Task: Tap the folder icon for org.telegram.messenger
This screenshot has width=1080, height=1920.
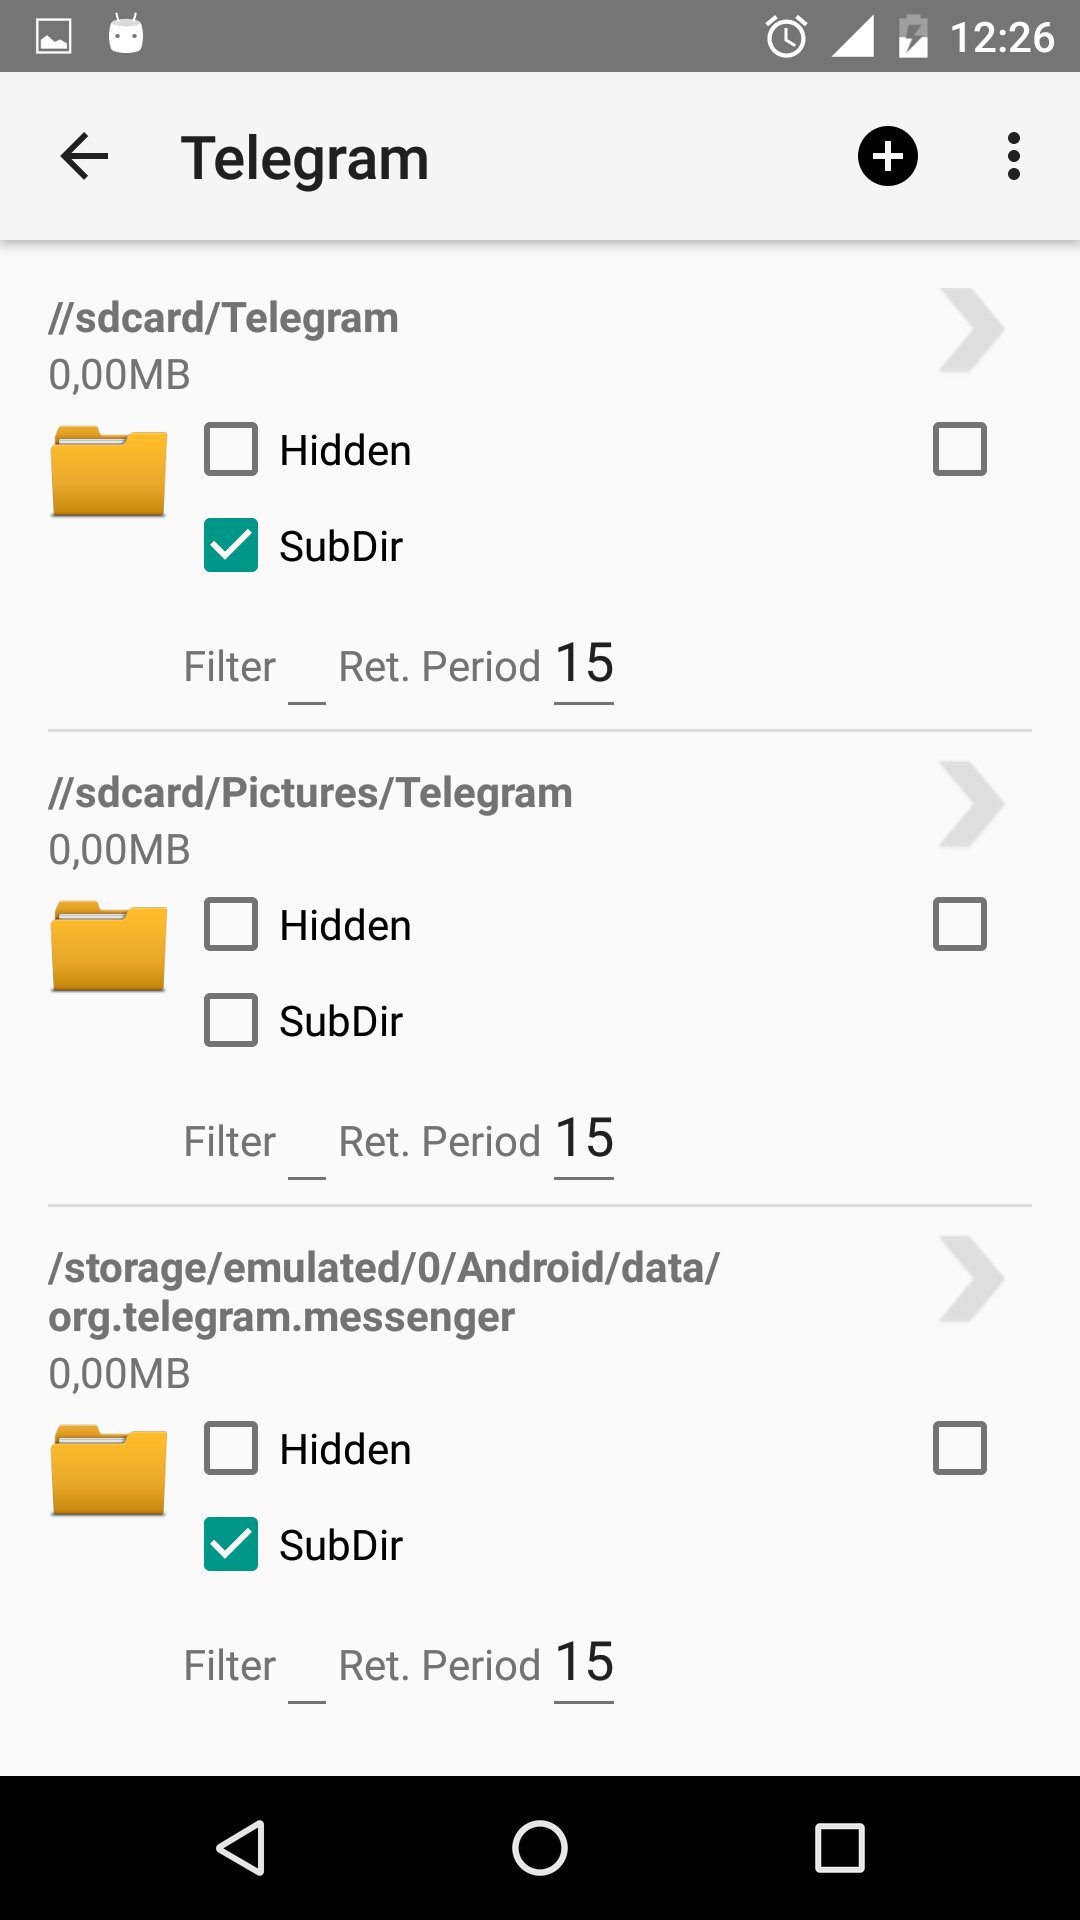Action: [x=108, y=1470]
